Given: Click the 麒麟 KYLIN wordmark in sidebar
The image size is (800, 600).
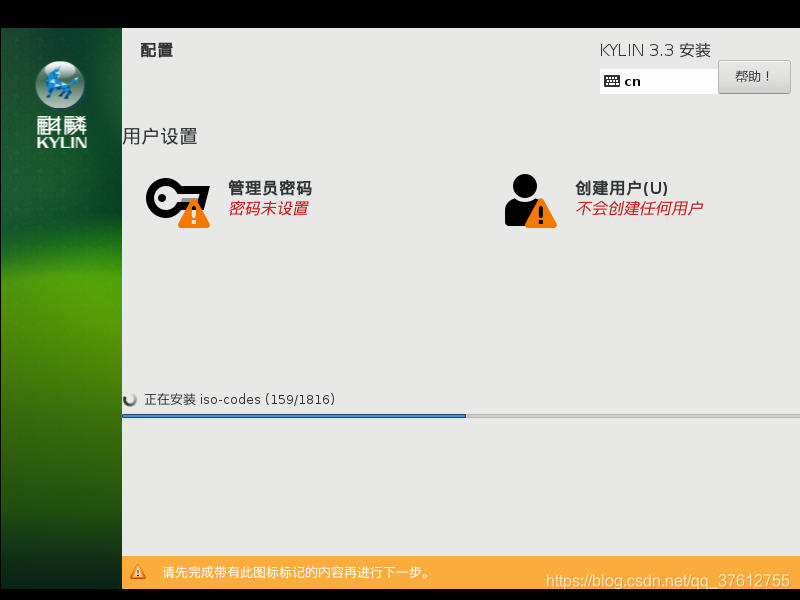Looking at the screenshot, I should pos(62,132).
